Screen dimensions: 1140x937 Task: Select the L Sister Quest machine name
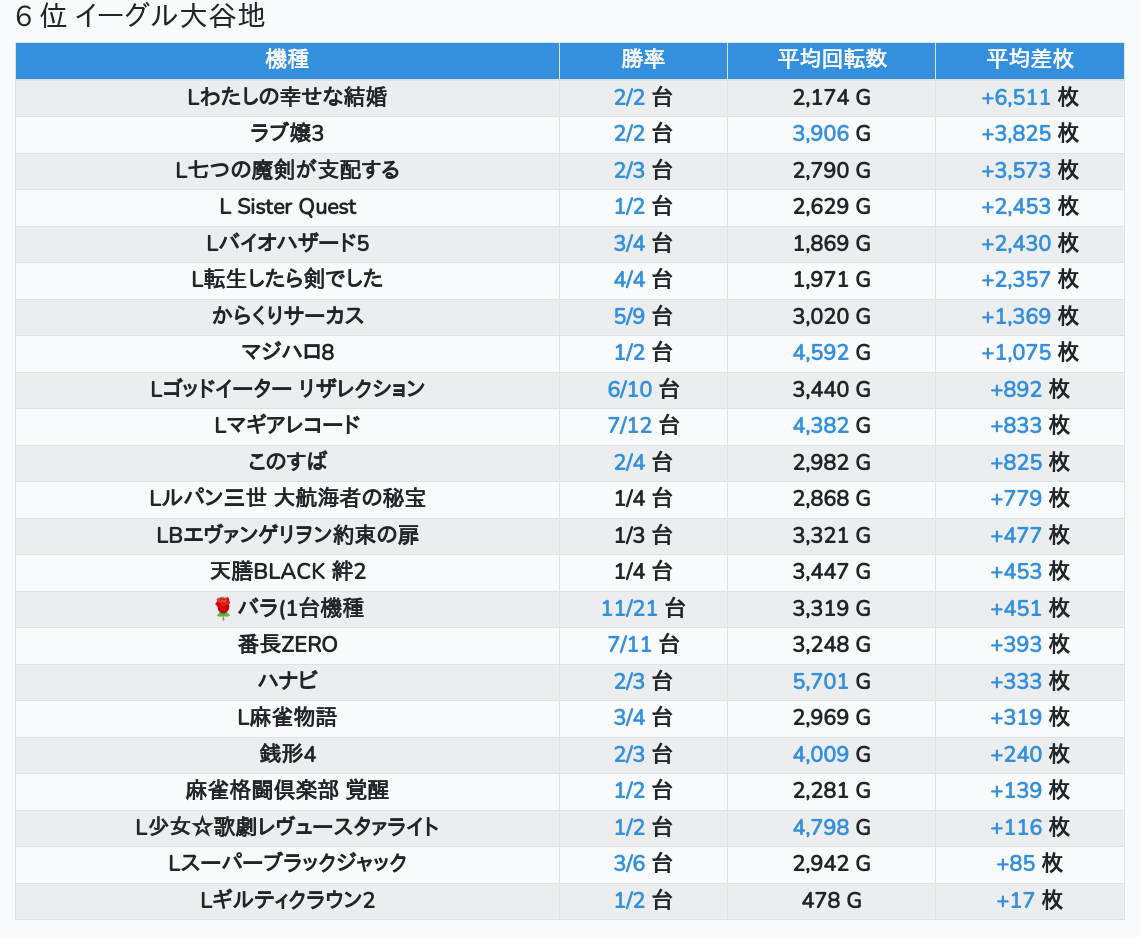coord(287,207)
